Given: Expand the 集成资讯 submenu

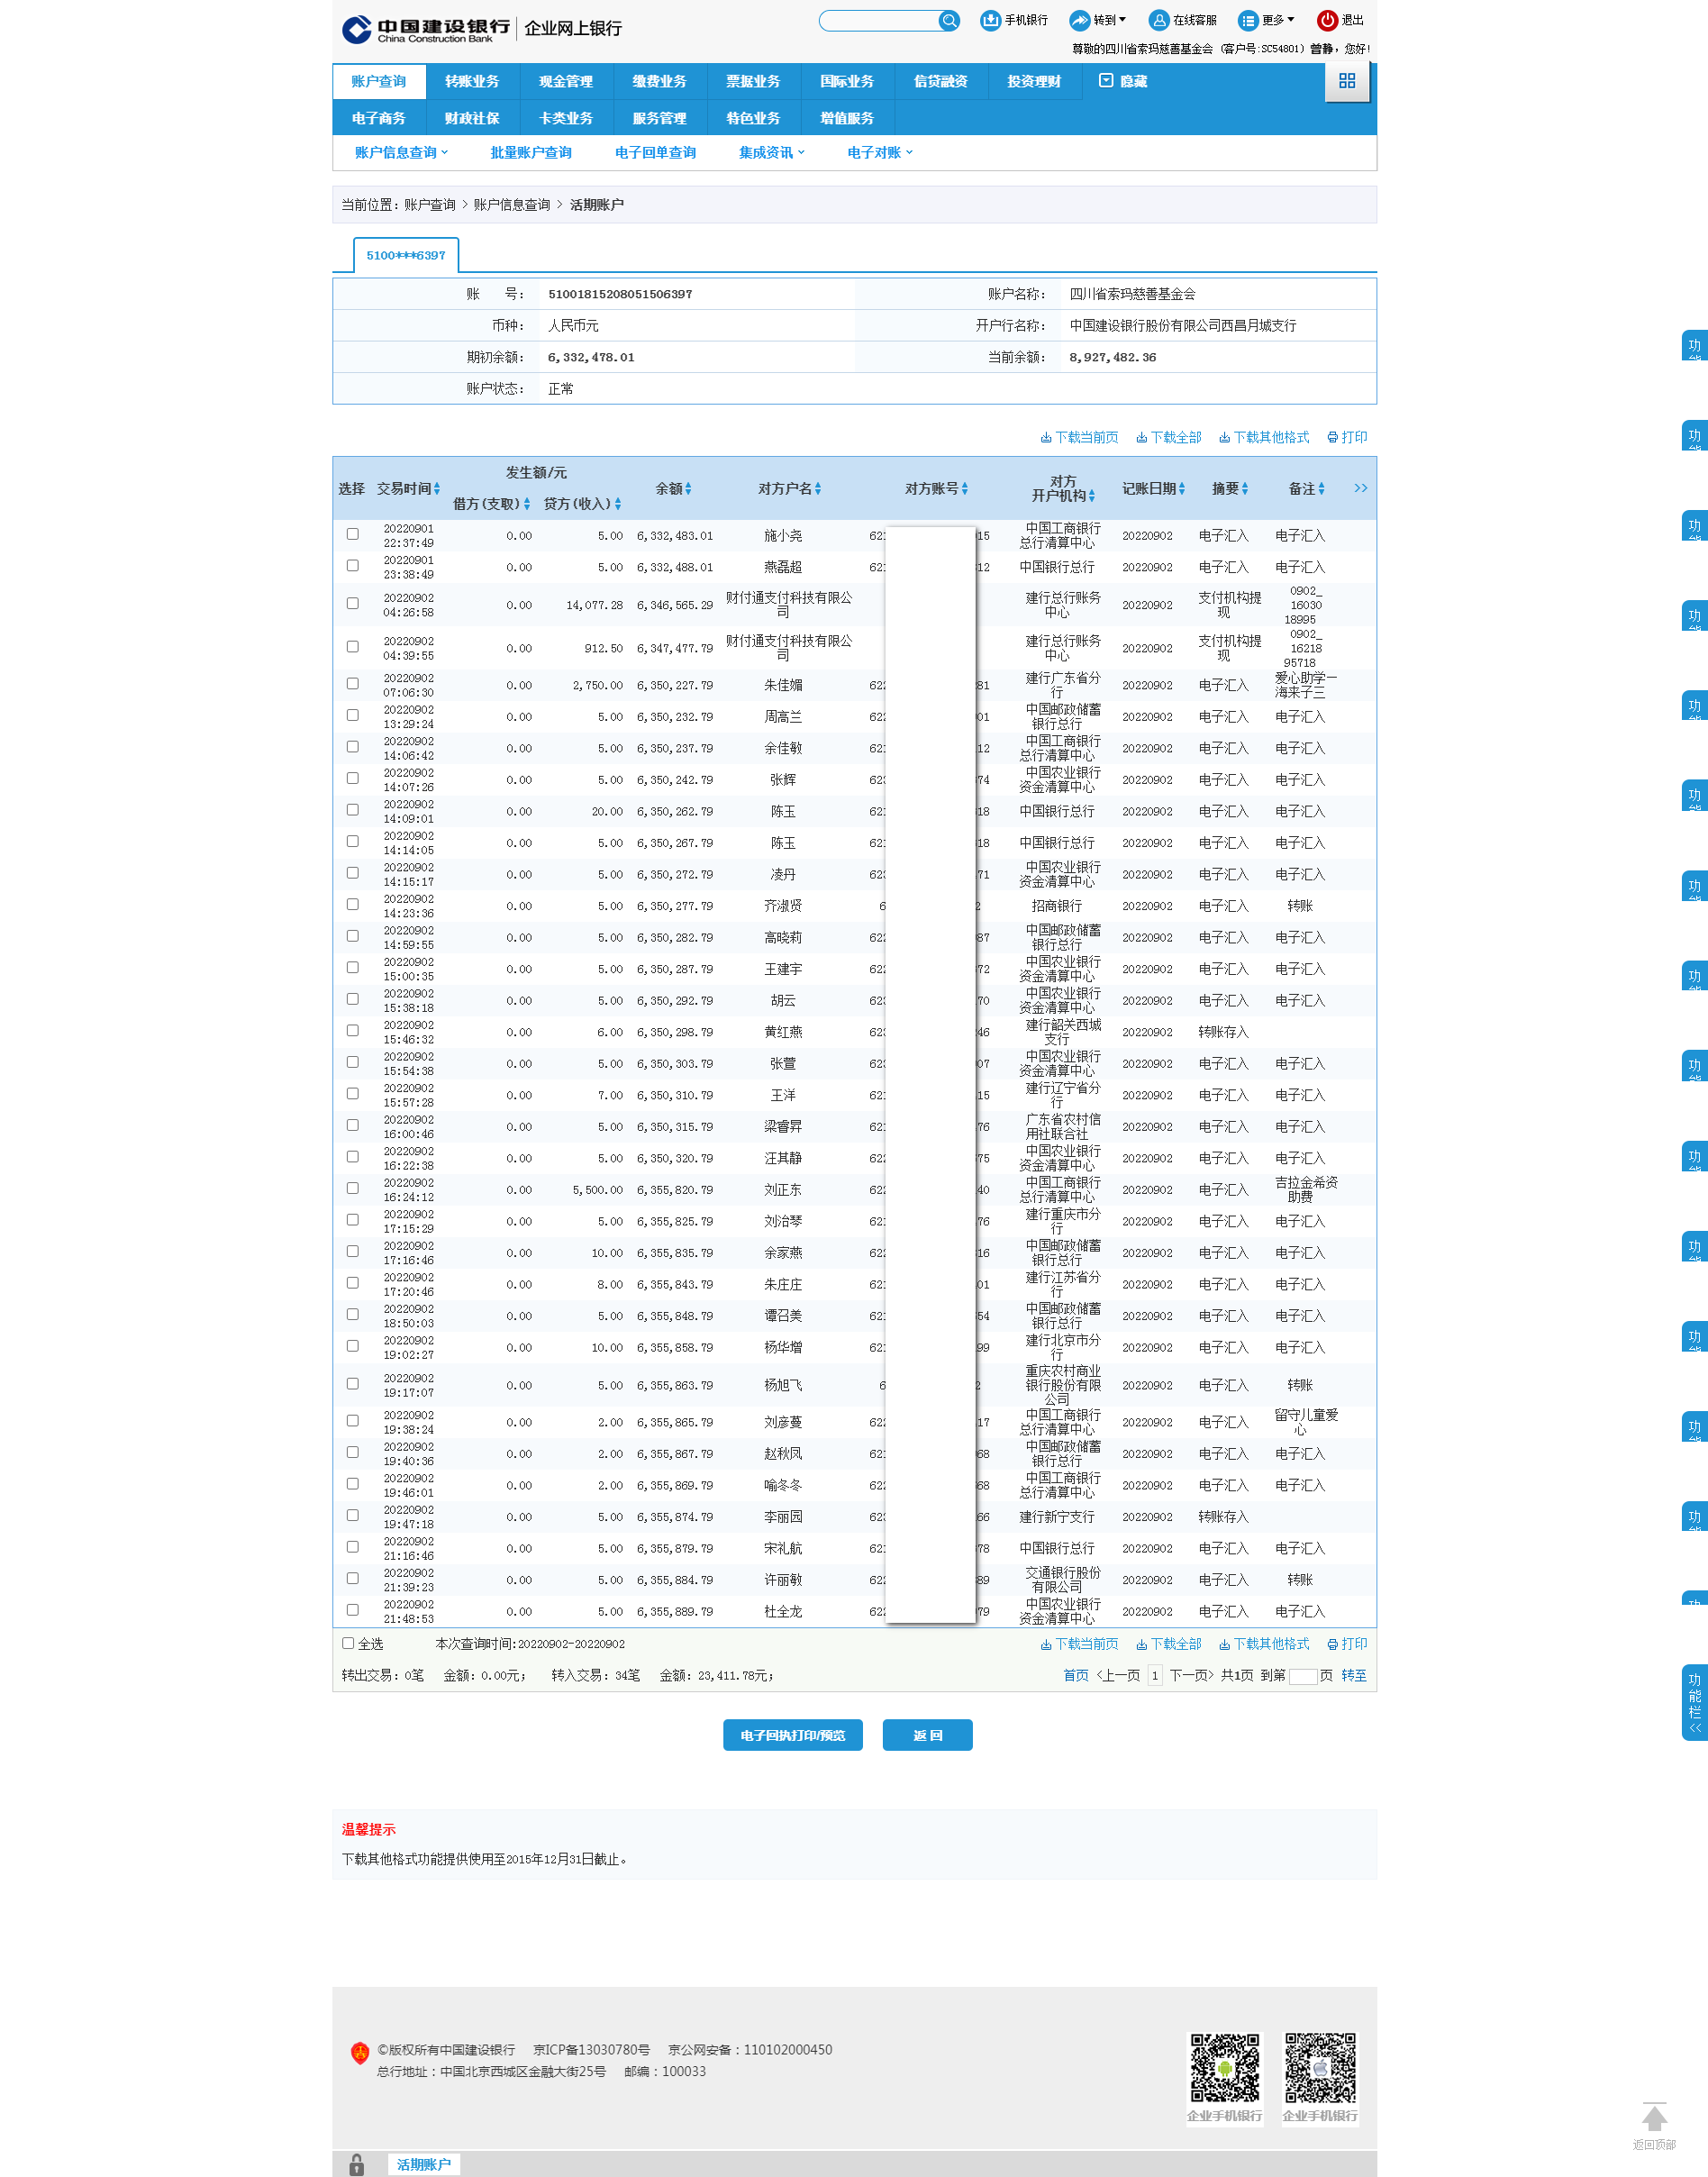Looking at the screenshot, I should coord(771,153).
